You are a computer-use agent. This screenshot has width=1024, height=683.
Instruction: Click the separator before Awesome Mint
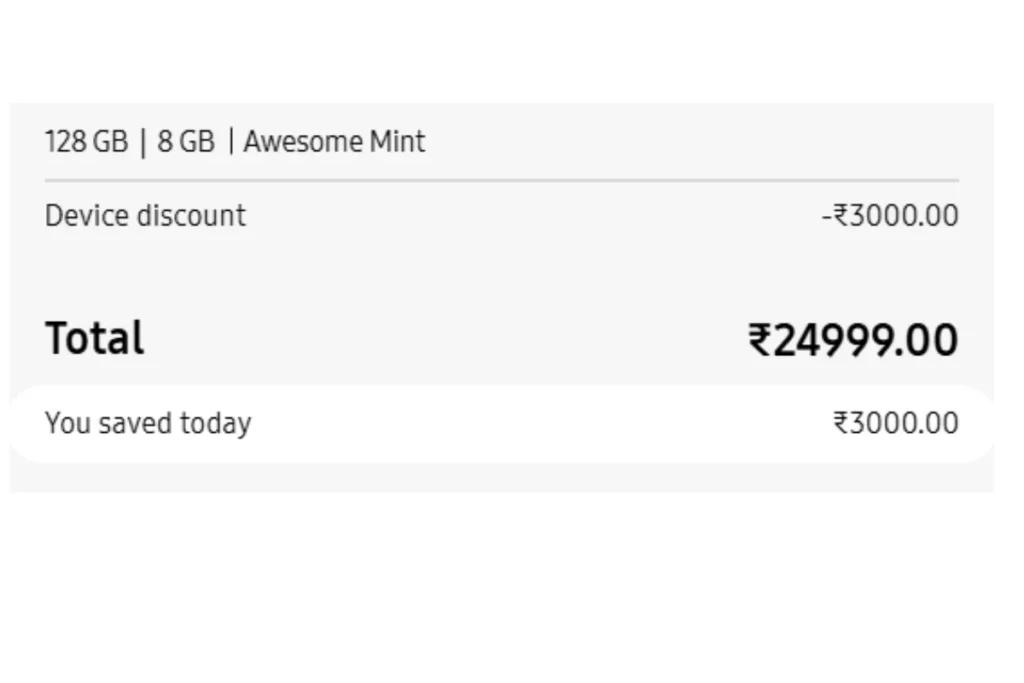point(231,142)
